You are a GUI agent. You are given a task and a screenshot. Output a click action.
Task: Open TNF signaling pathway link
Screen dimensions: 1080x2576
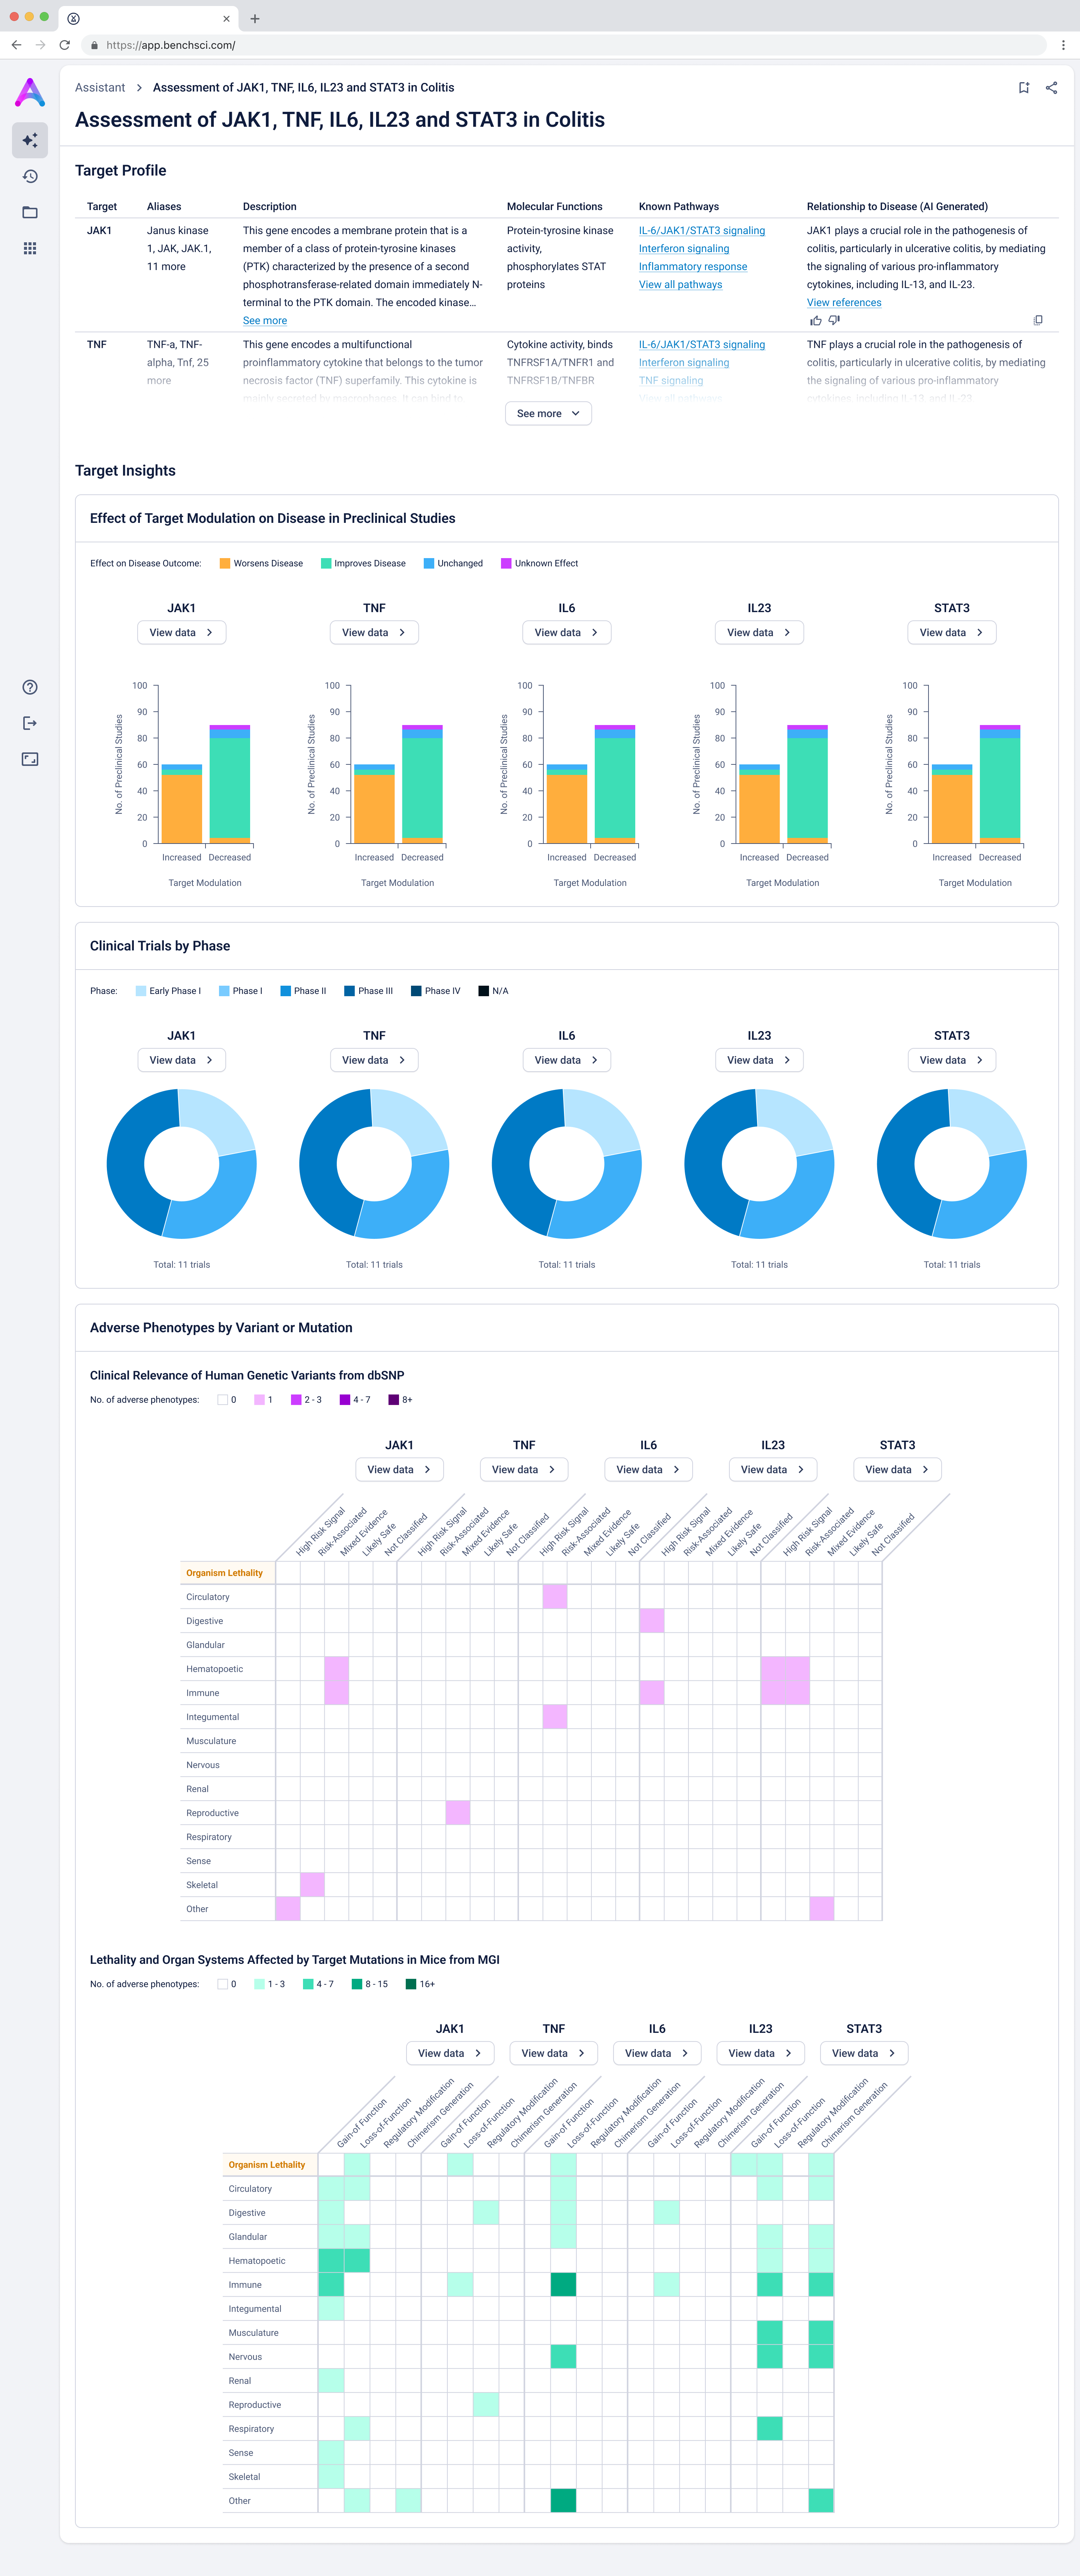pos(671,381)
